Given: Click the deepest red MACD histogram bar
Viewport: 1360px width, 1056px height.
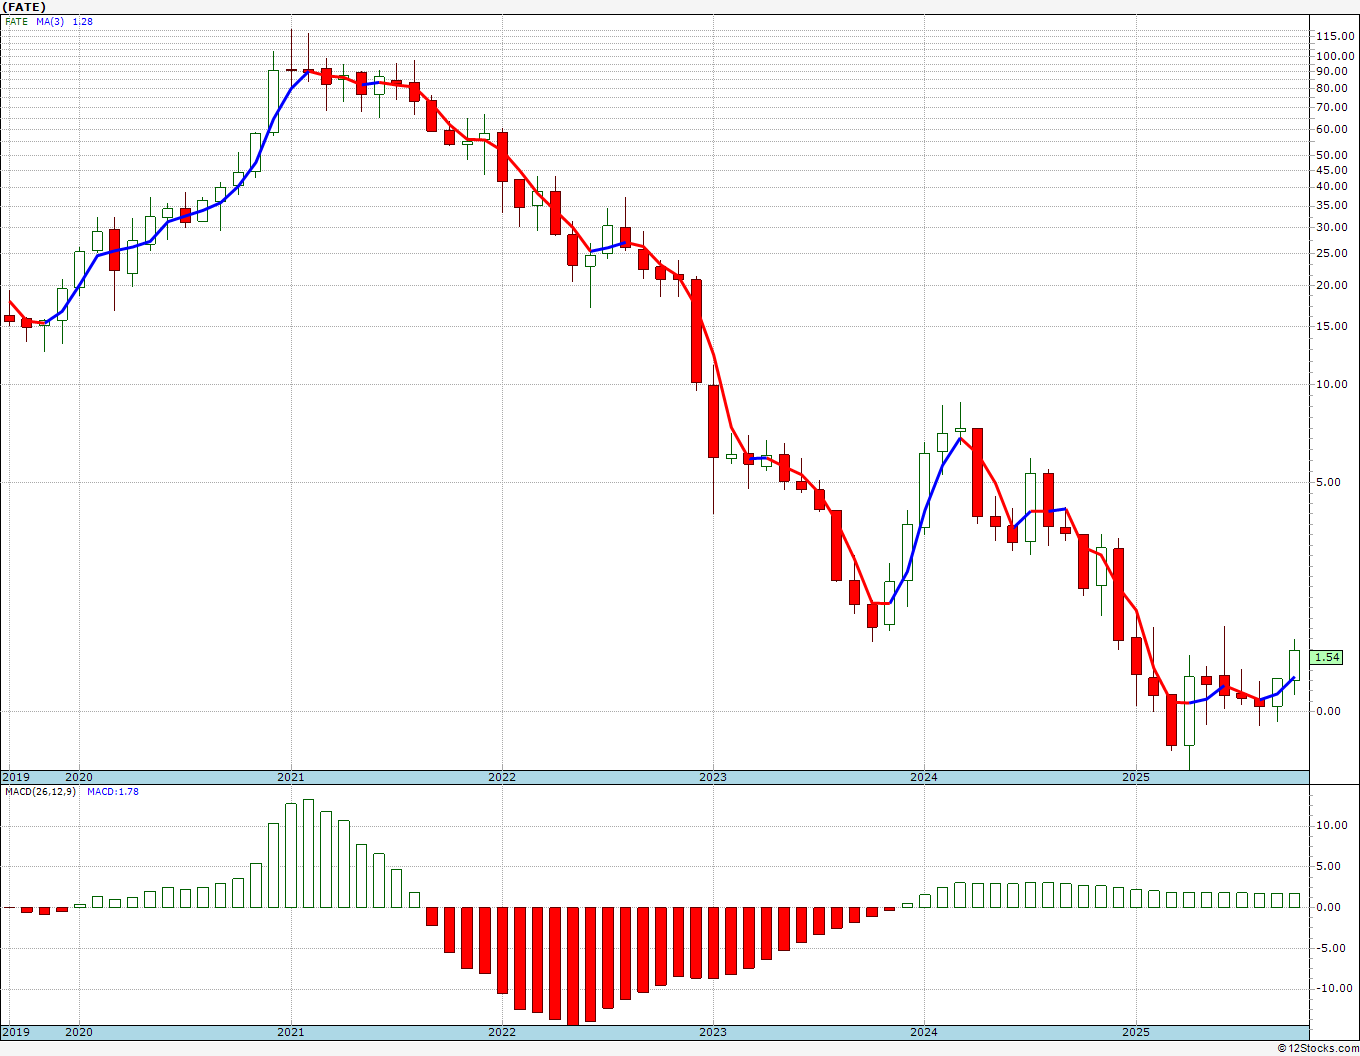Looking at the screenshot, I should 573,966.
